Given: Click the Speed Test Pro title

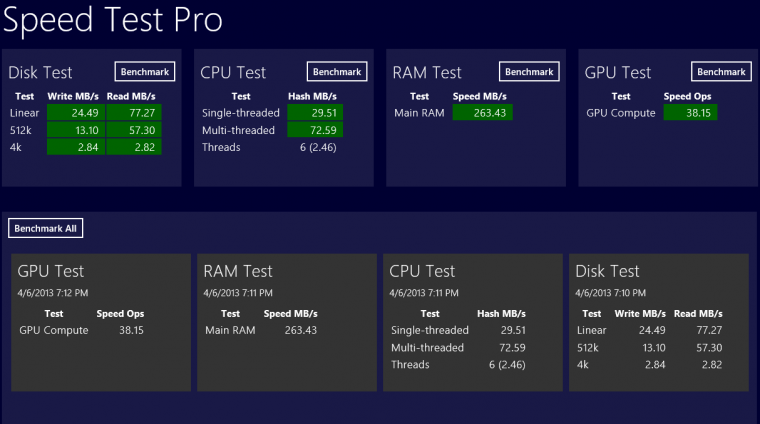Looking at the screenshot, I should (112, 20).
